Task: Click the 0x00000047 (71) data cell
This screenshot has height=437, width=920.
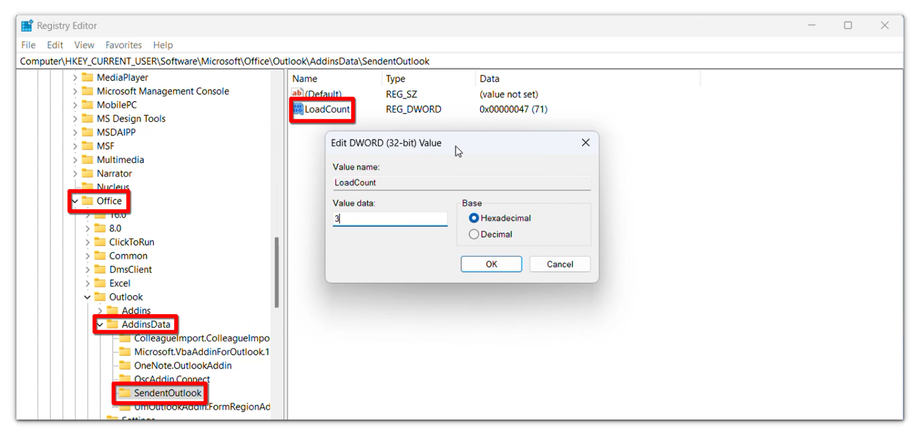Action: click(513, 109)
